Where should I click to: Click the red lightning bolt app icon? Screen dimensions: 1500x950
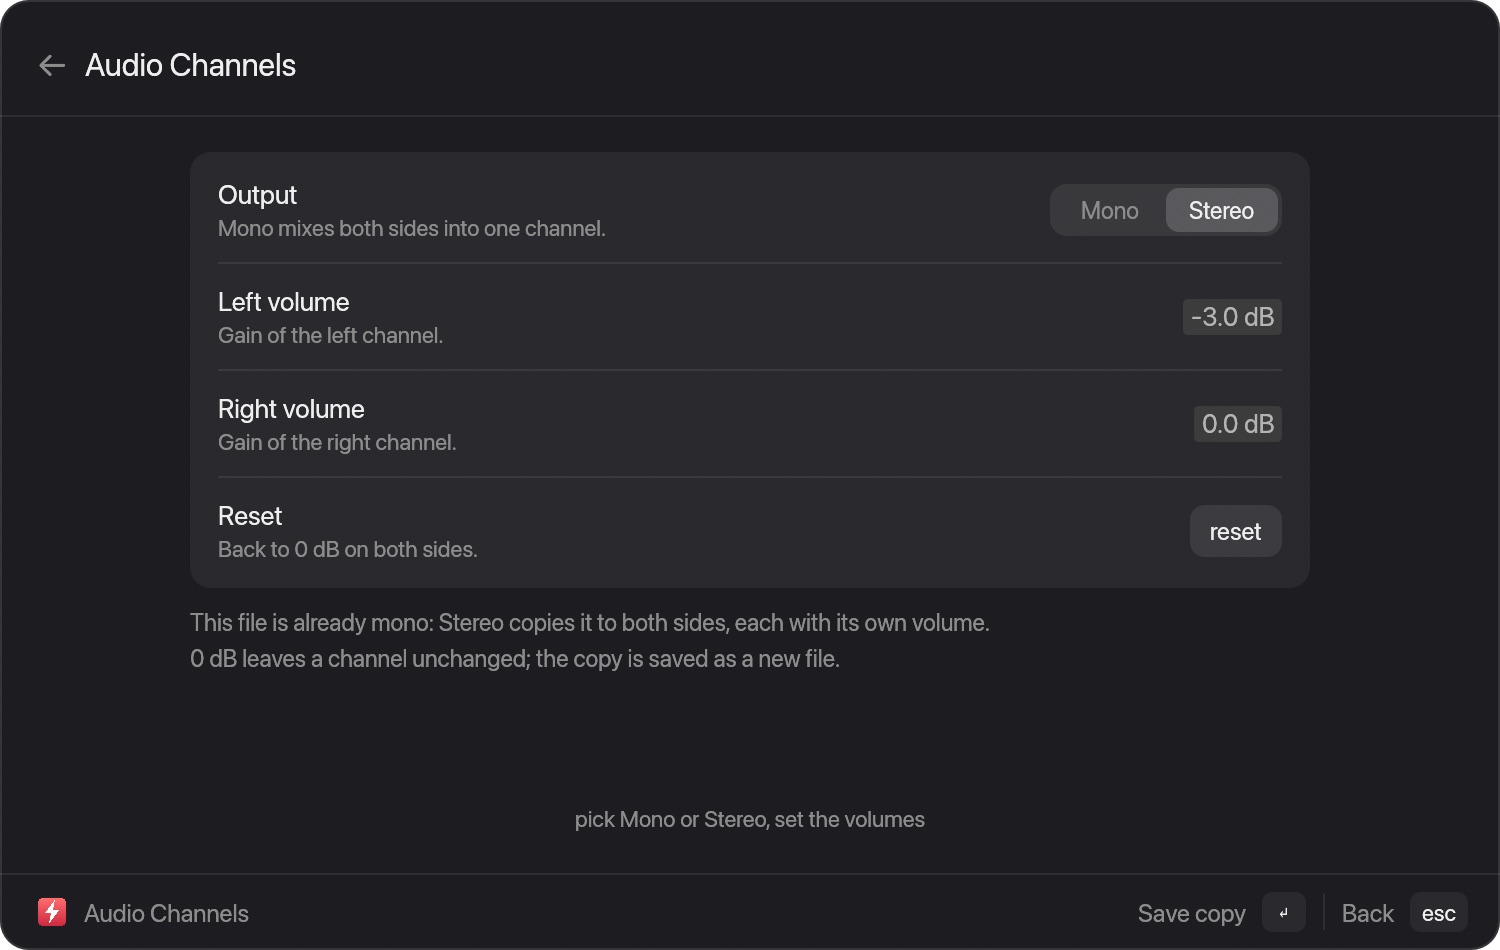(x=52, y=912)
